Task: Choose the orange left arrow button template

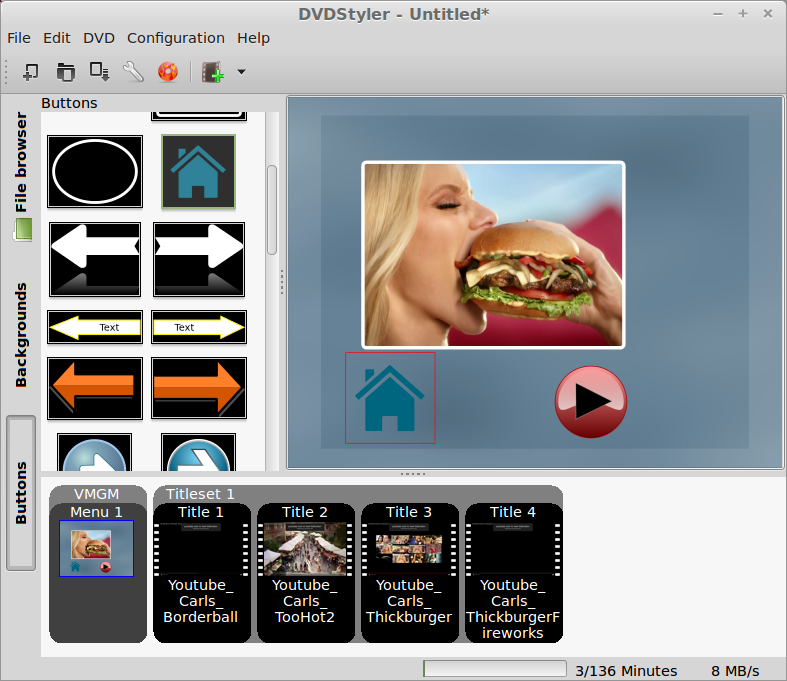Action: [95, 388]
